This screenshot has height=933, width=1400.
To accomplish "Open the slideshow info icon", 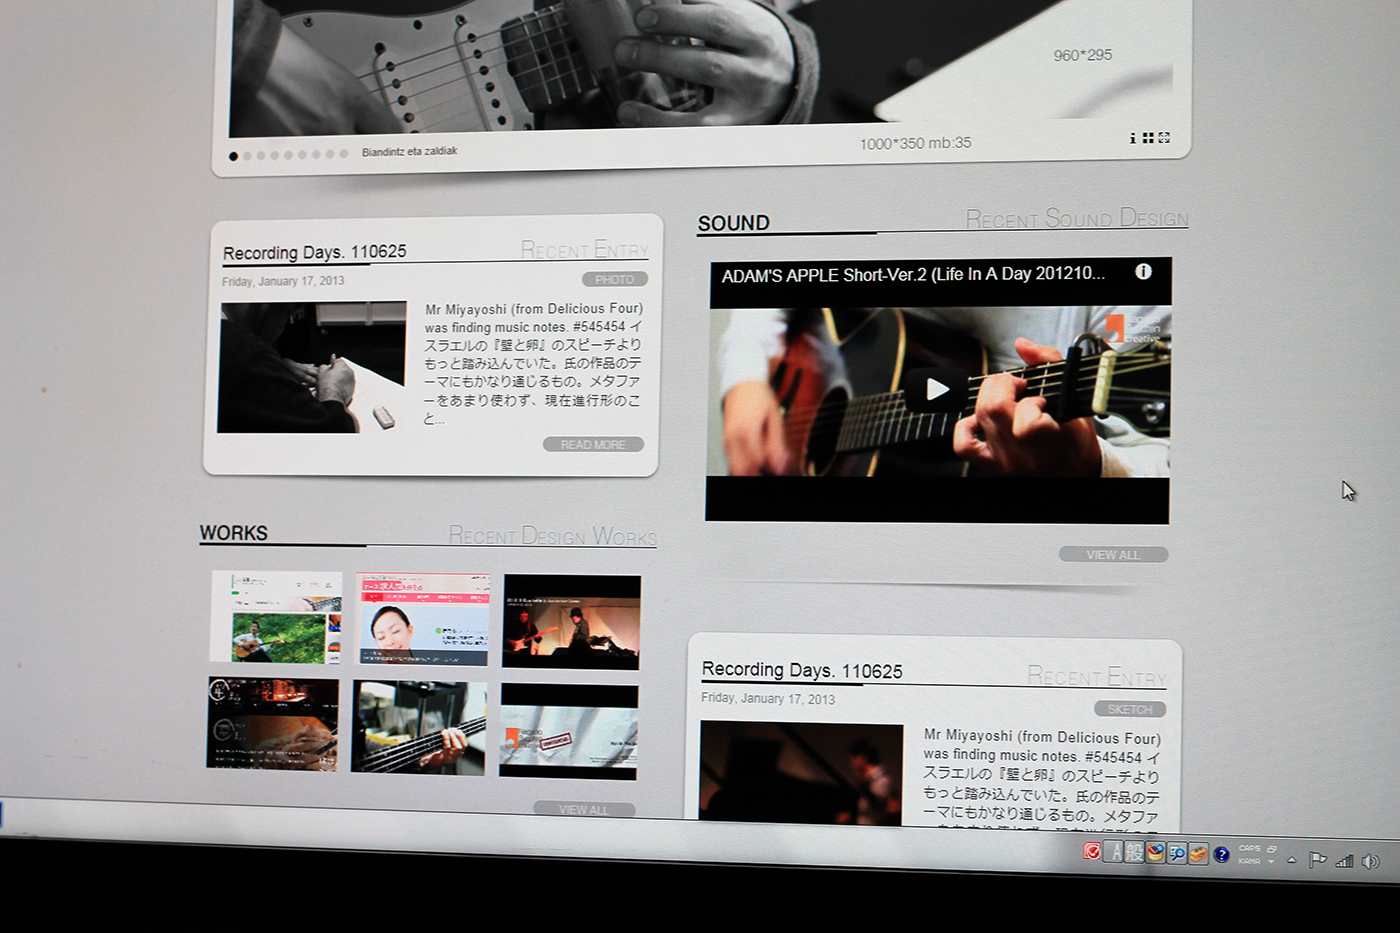I will coord(1133,138).
